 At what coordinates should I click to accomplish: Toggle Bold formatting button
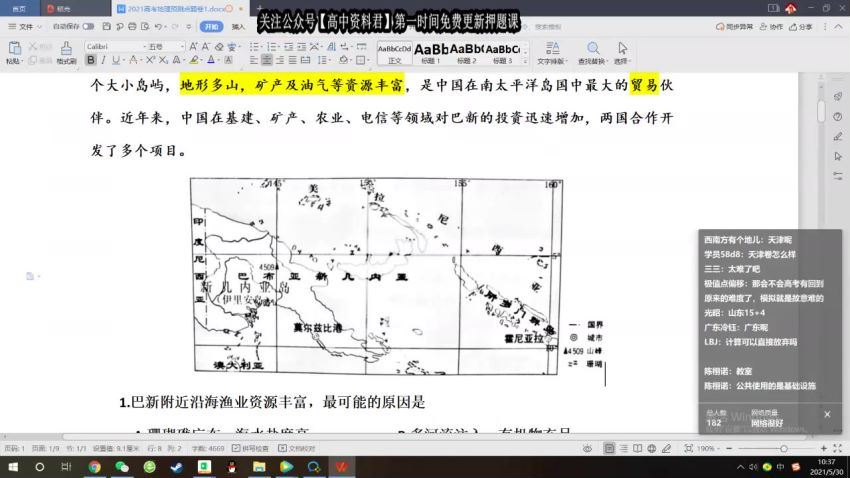click(x=90, y=61)
